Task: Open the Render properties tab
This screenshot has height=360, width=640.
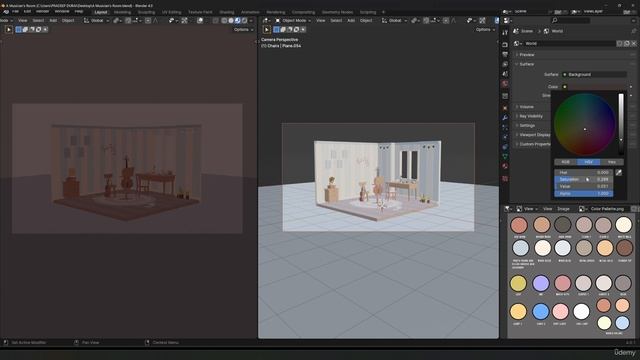Action: point(505,44)
